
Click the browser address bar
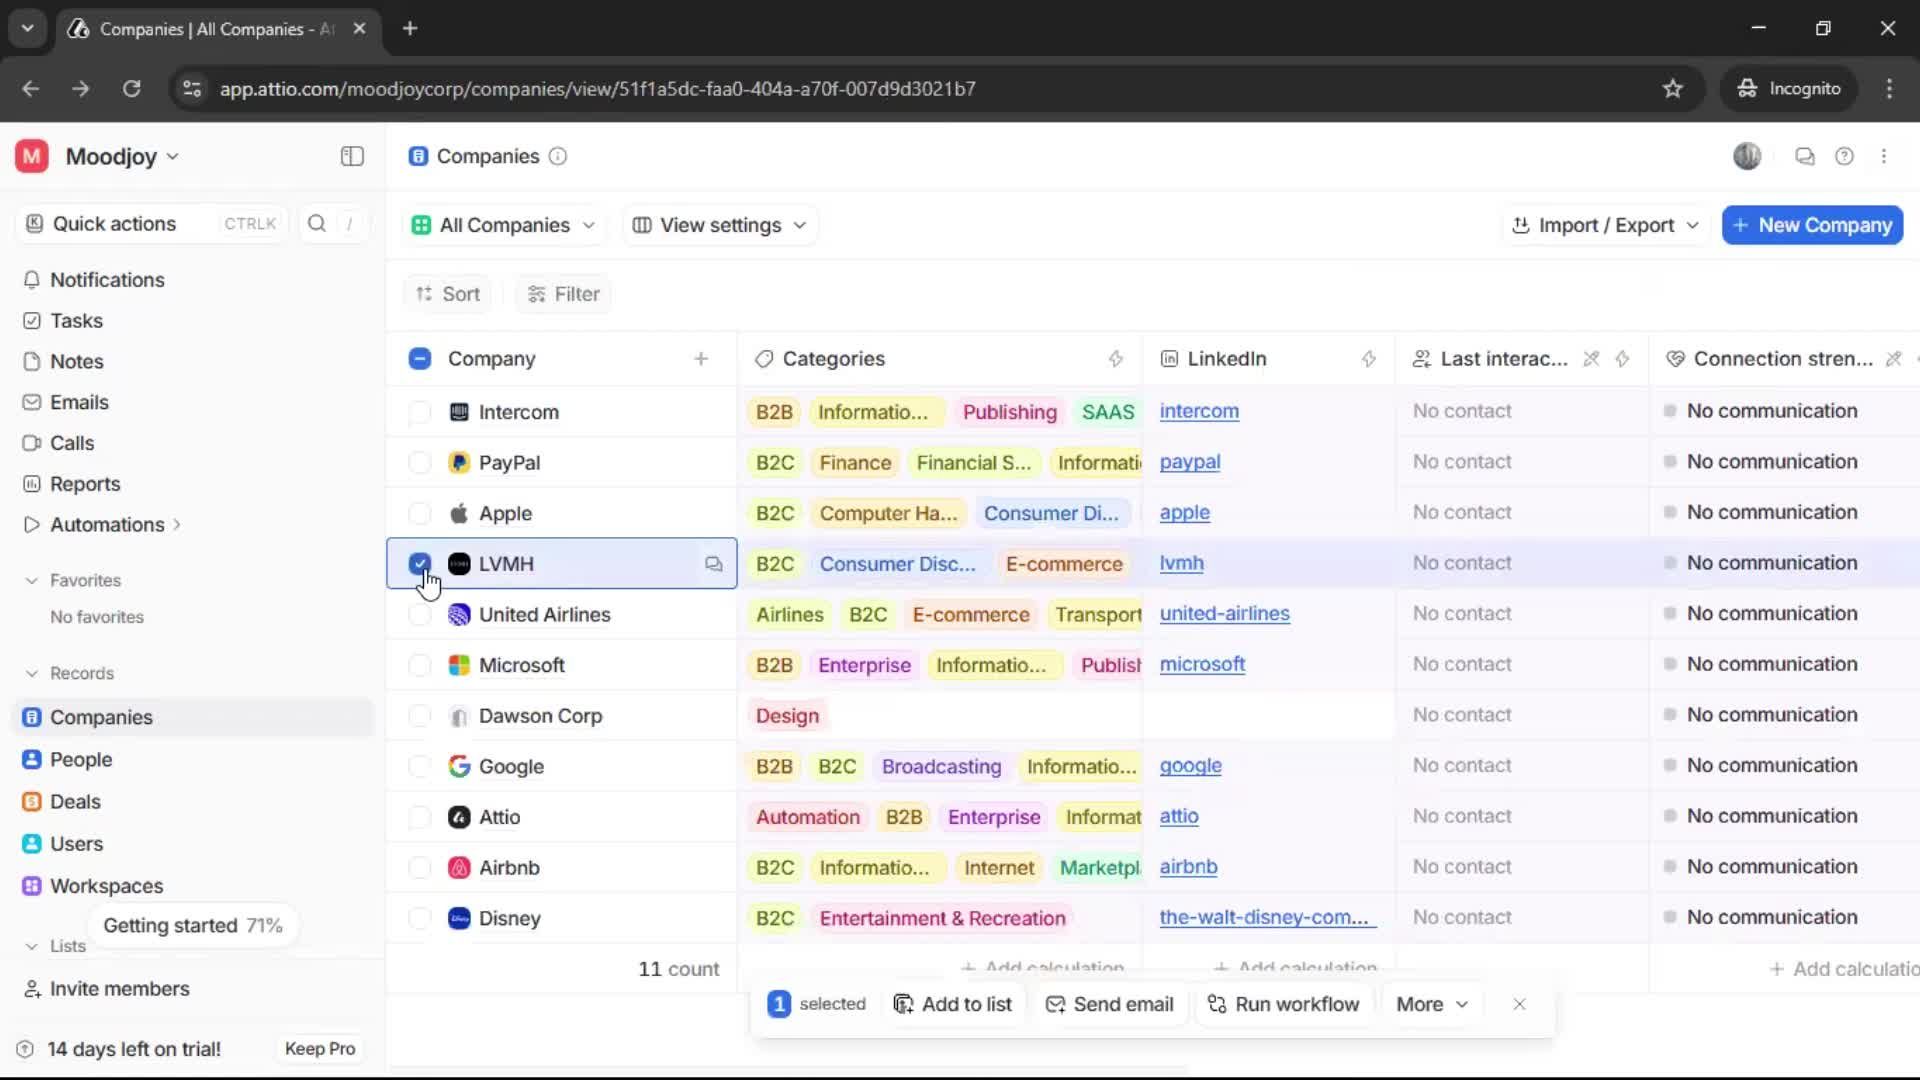point(600,89)
